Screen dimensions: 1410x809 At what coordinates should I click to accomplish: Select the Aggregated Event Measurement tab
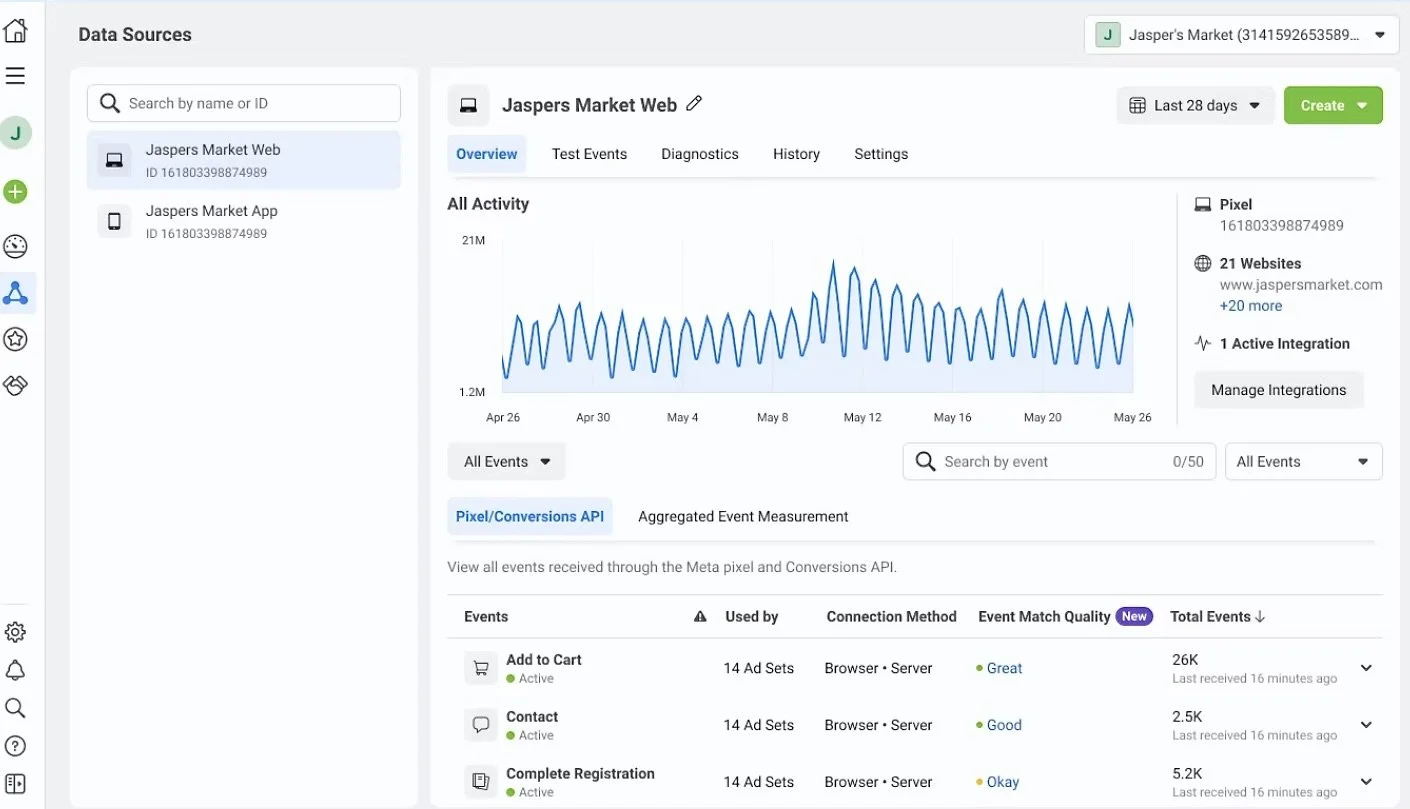pyautogui.click(x=743, y=517)
